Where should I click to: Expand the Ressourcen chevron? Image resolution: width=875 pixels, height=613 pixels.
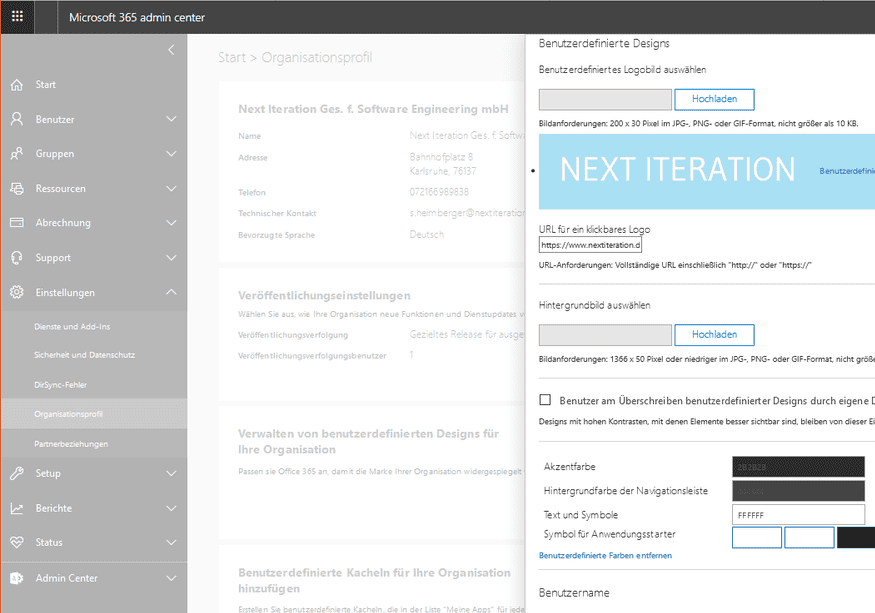point(171,188)
